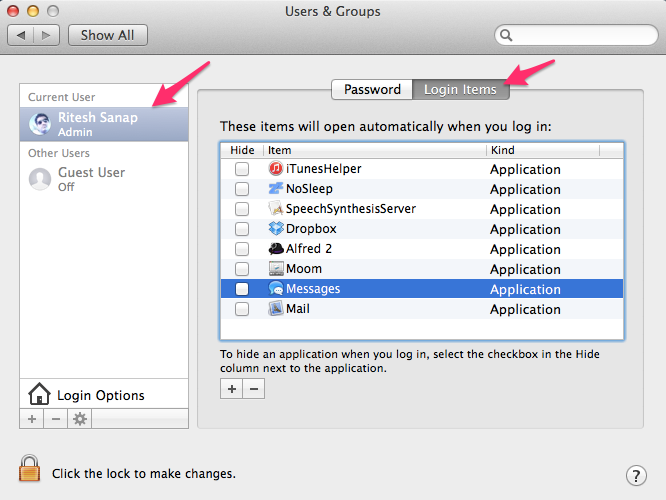The height and width of the screenshot is (500, 666).
Task: Click Application kind in the Mail row
Action: (525, 310)
